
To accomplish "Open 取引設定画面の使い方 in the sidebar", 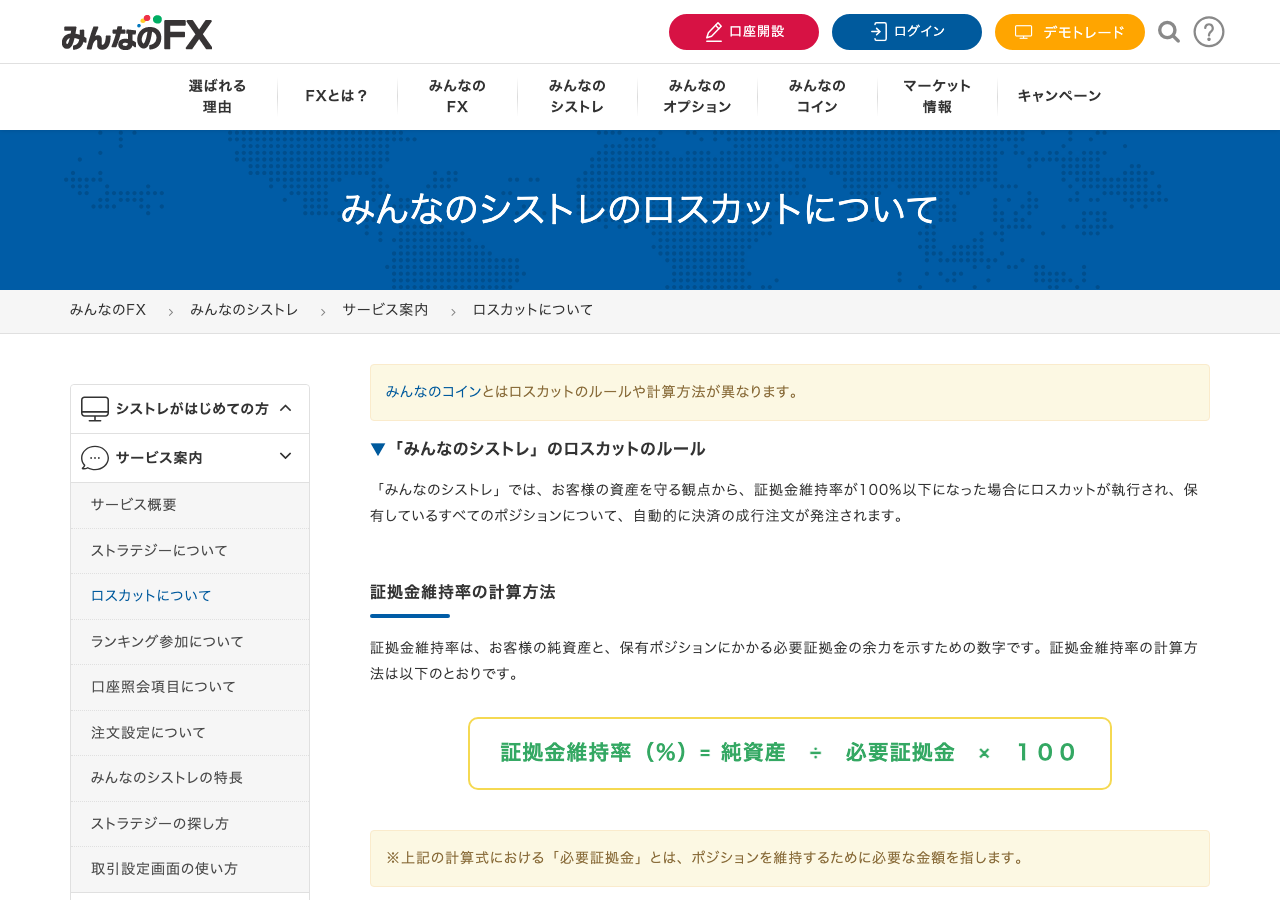I will click(190, 869).
